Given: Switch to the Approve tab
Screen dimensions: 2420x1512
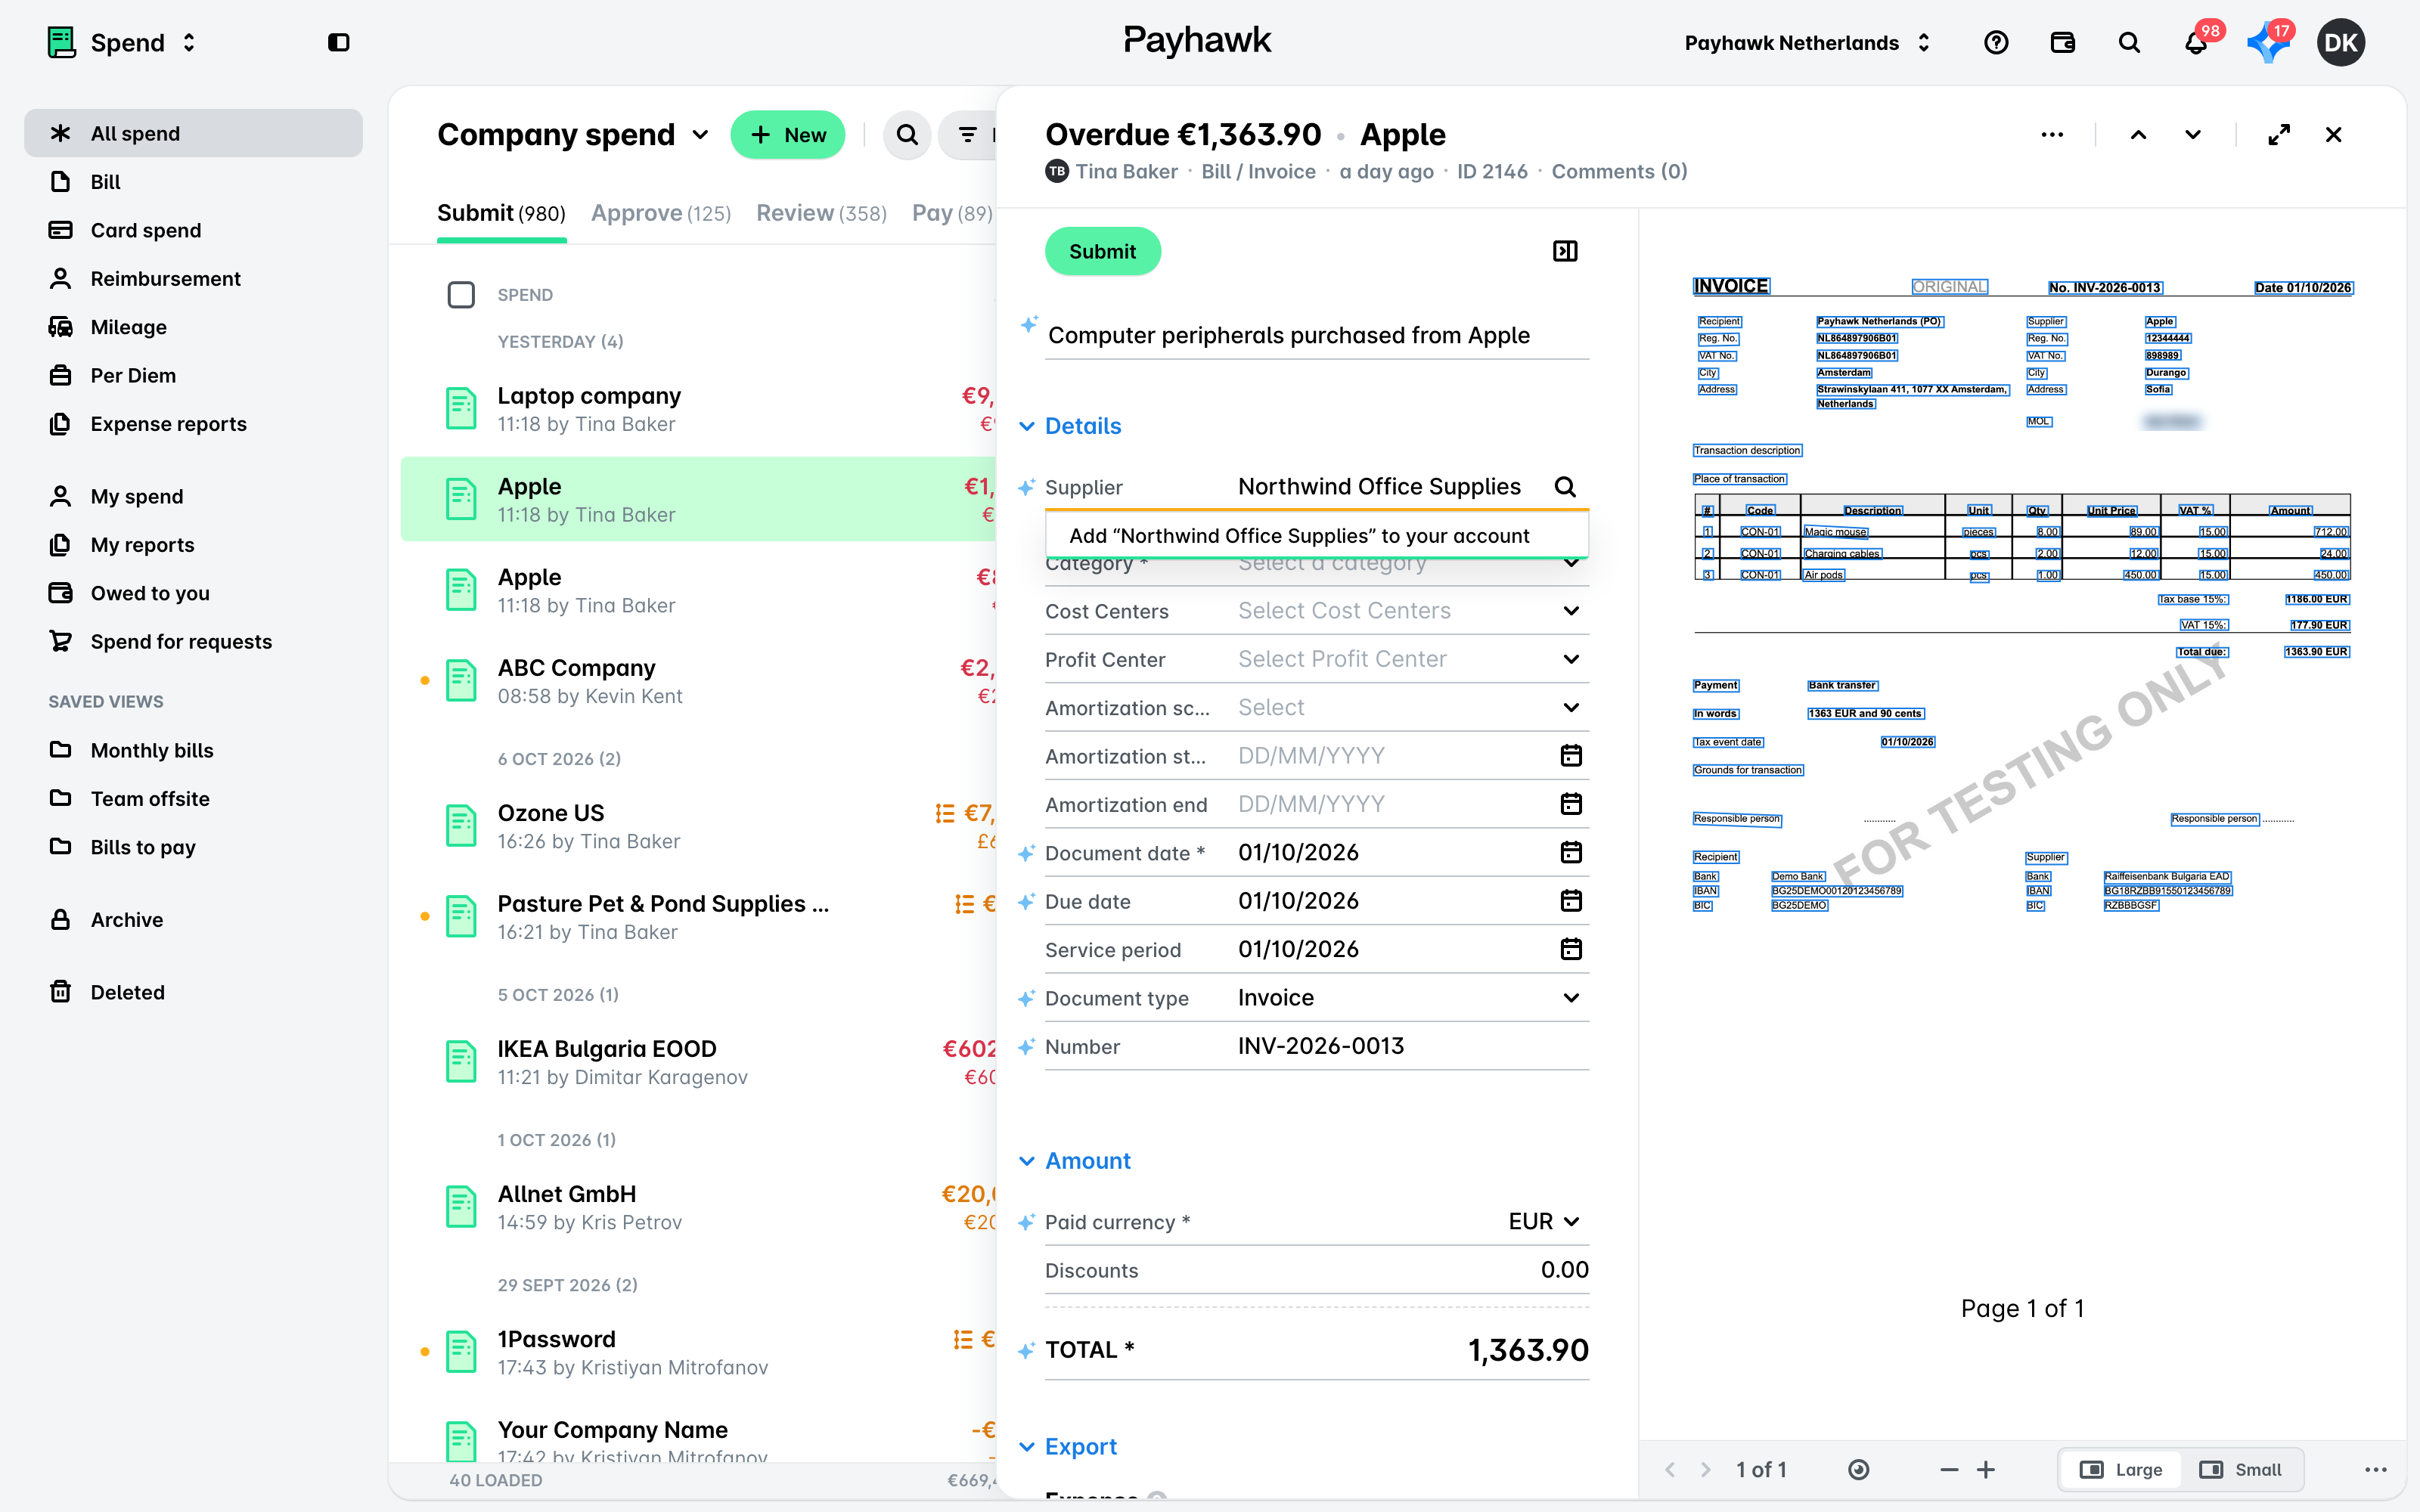Looking at the screenshot, I should pyautogui.click(x=661, y=213).
